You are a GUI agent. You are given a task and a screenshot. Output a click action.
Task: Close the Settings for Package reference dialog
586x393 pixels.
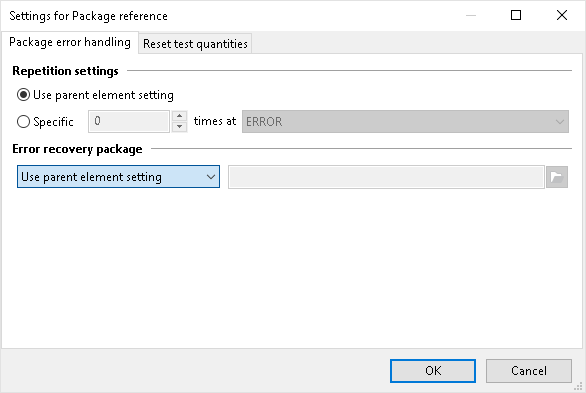tap(562, 15)
